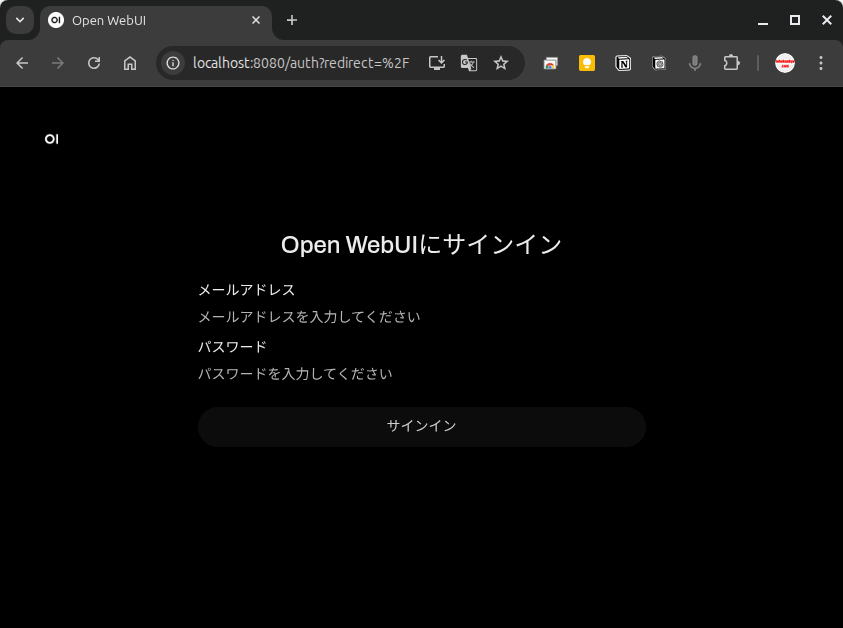Open the Extensions puzzle piece menu
This screenshot has height=628, width=843.
click(x=731, y=63)
